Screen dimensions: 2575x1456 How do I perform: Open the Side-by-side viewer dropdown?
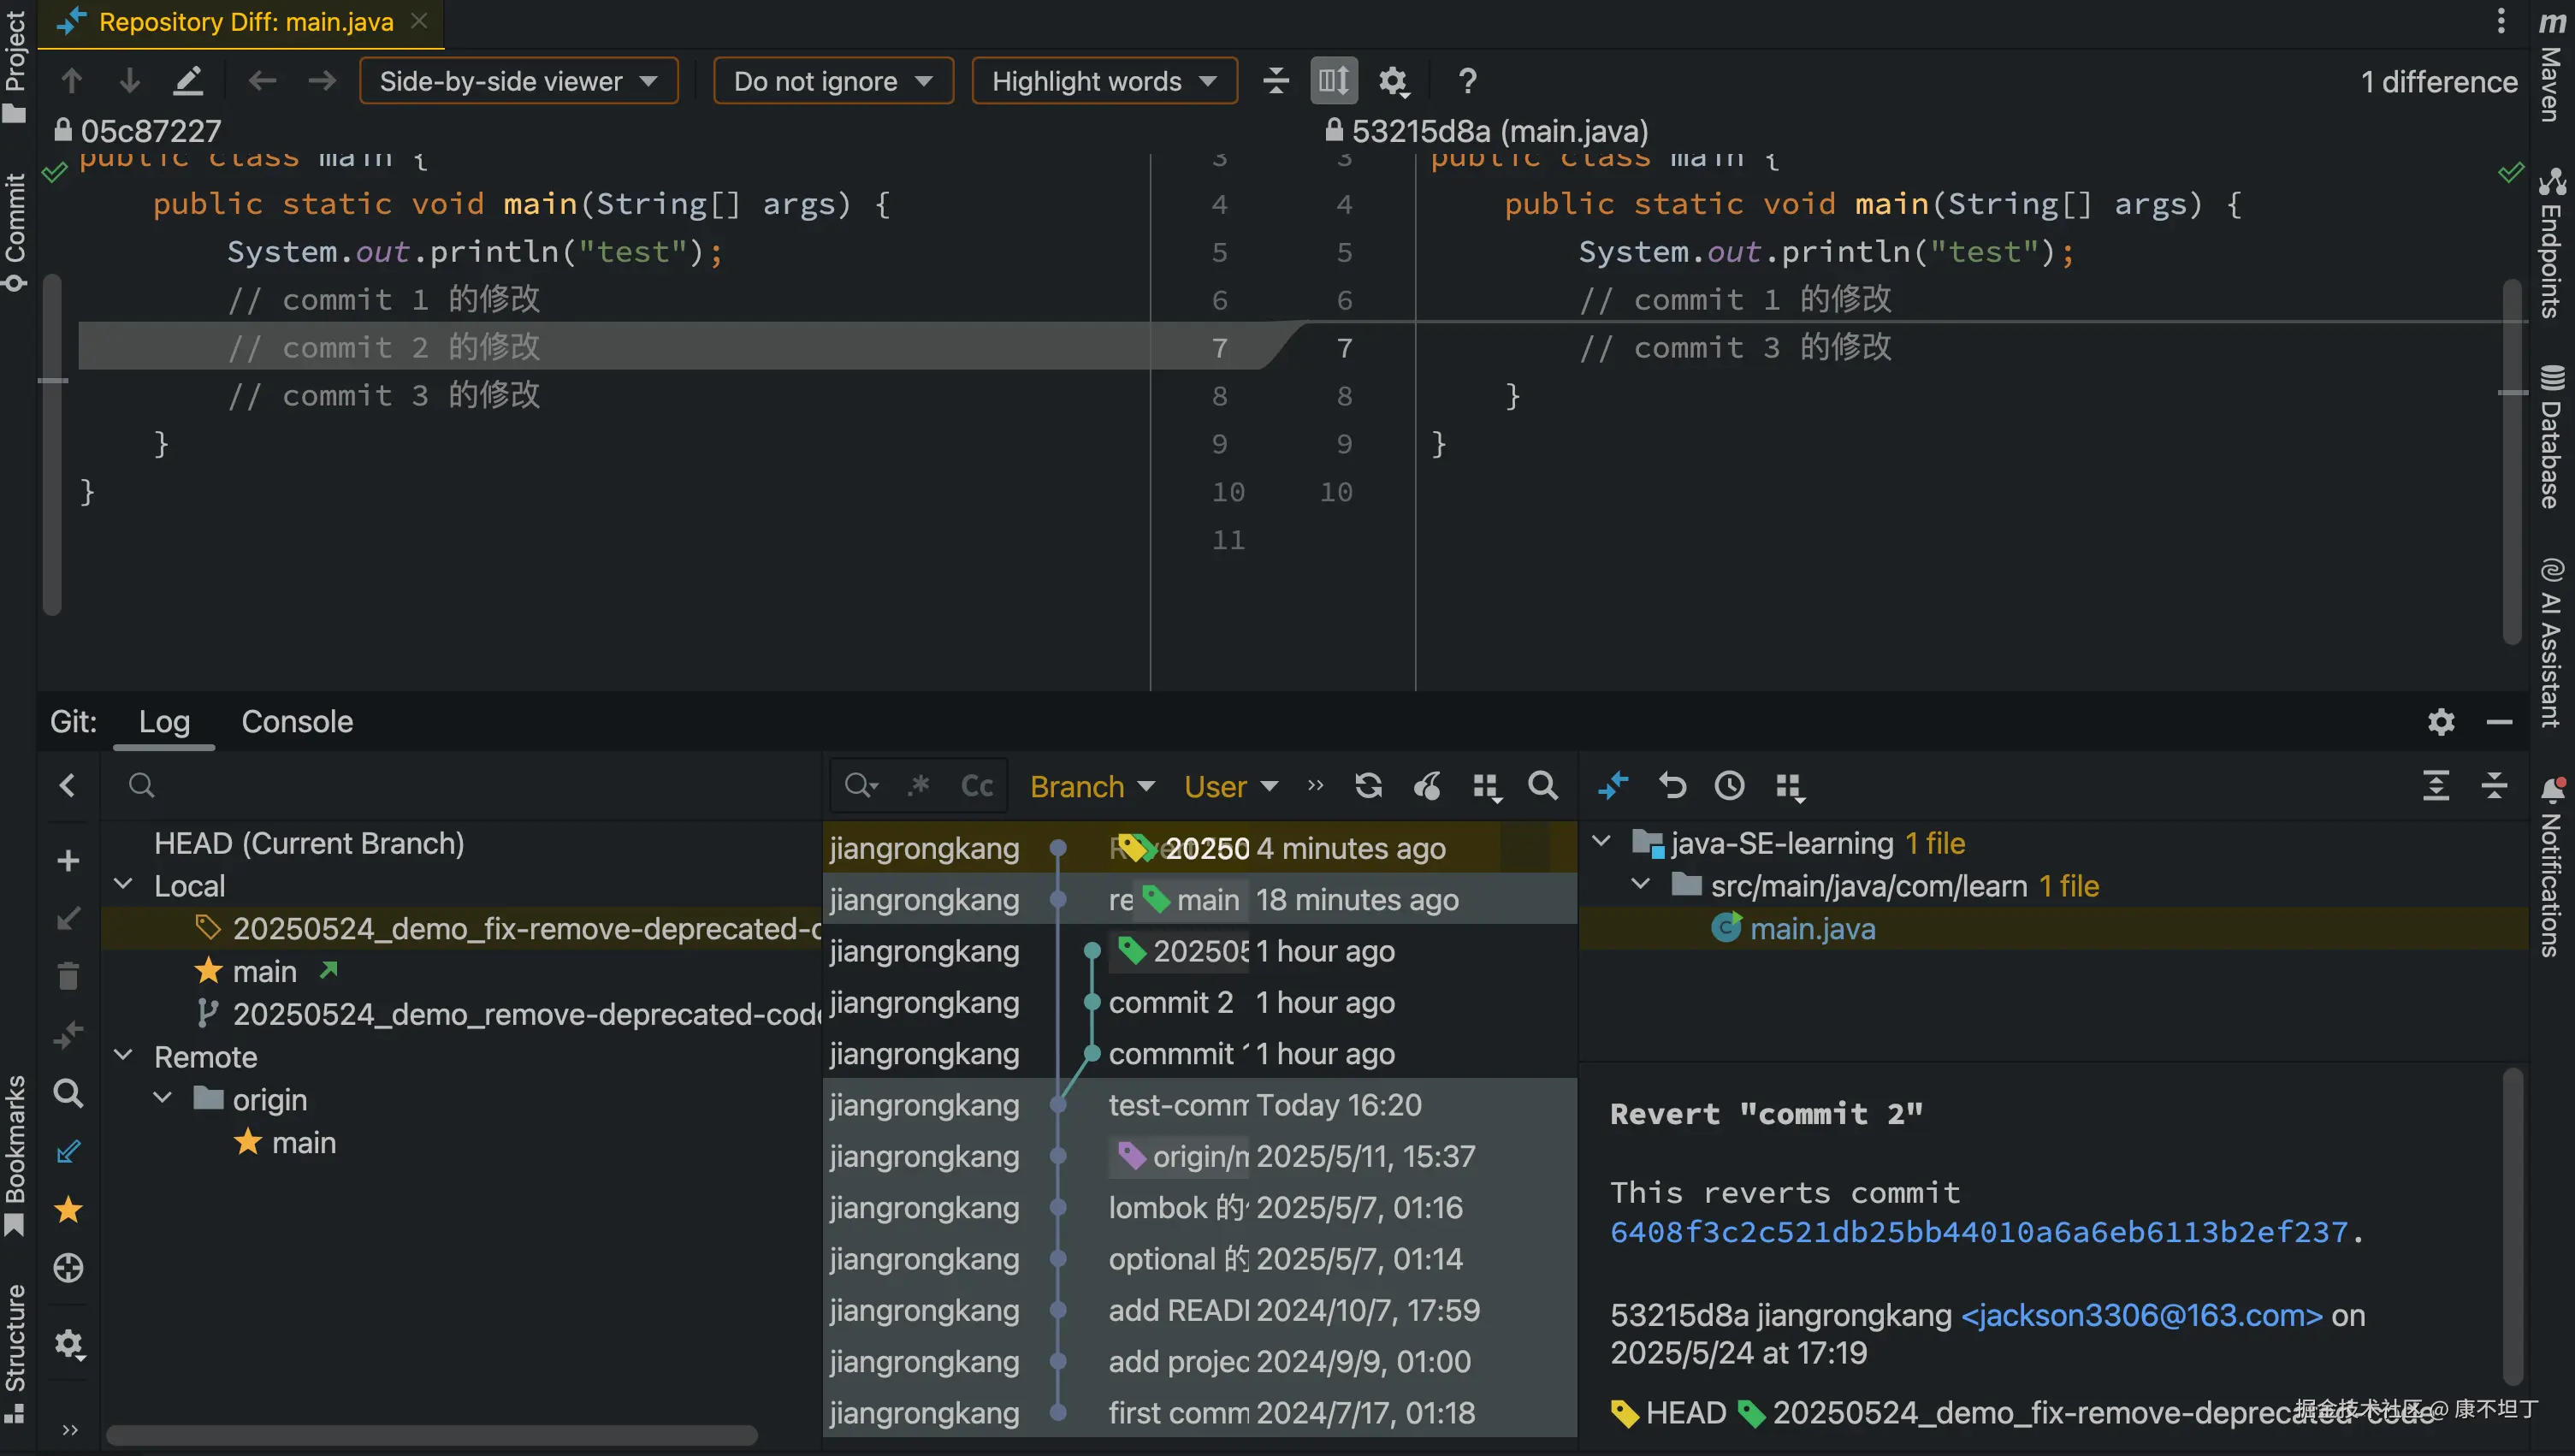(518, 81)
